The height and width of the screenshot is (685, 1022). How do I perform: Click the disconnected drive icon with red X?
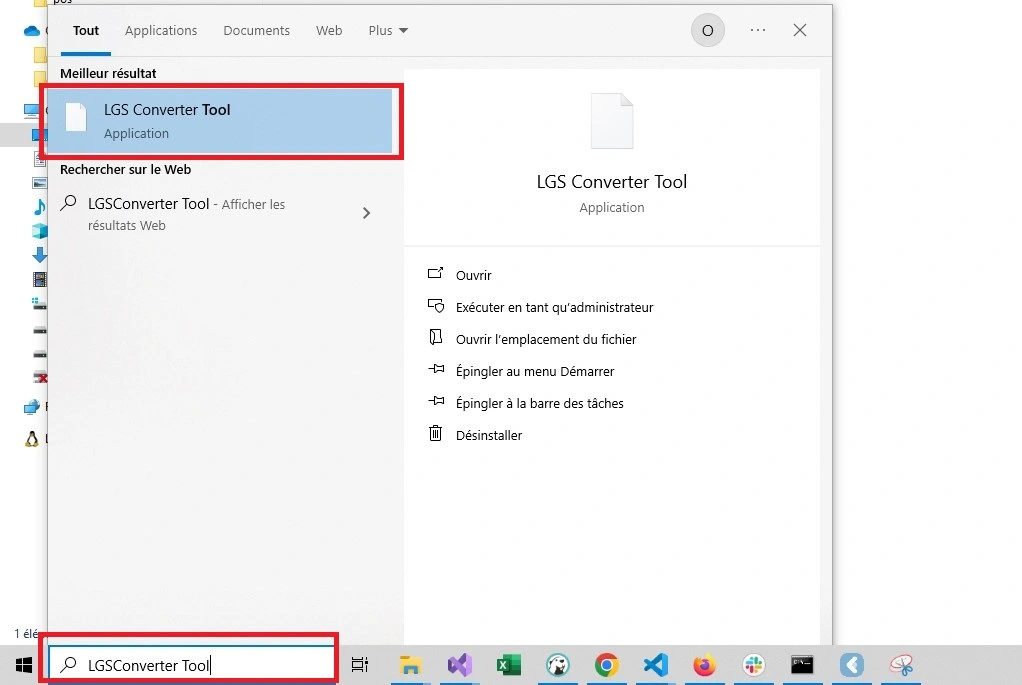tap(40, 377)
